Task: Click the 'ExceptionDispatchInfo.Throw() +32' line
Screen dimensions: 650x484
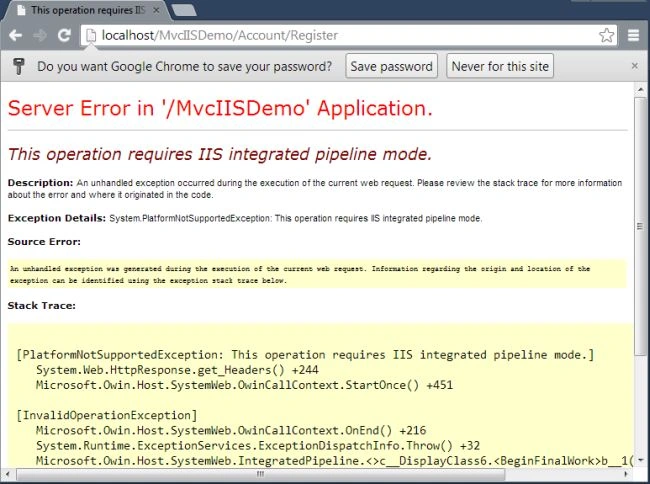Action: (x=258, y=445)
